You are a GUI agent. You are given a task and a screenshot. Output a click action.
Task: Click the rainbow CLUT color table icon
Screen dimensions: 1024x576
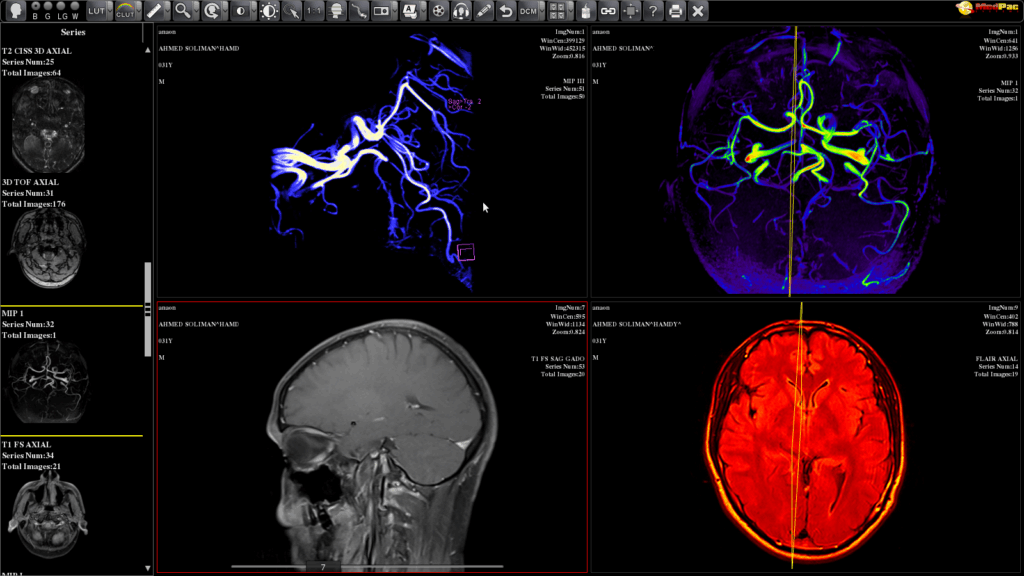pos(125,11)
